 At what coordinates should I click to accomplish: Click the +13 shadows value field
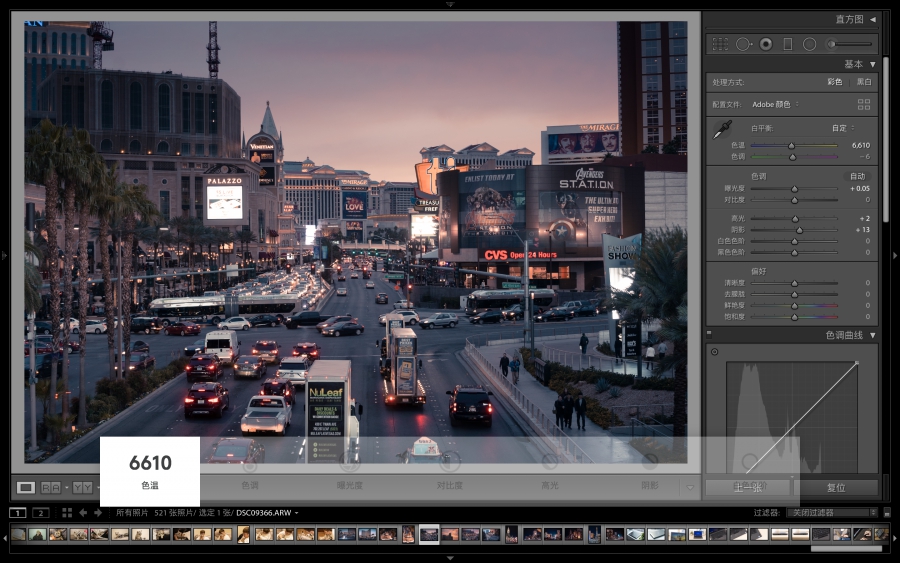tap(863, 230)
